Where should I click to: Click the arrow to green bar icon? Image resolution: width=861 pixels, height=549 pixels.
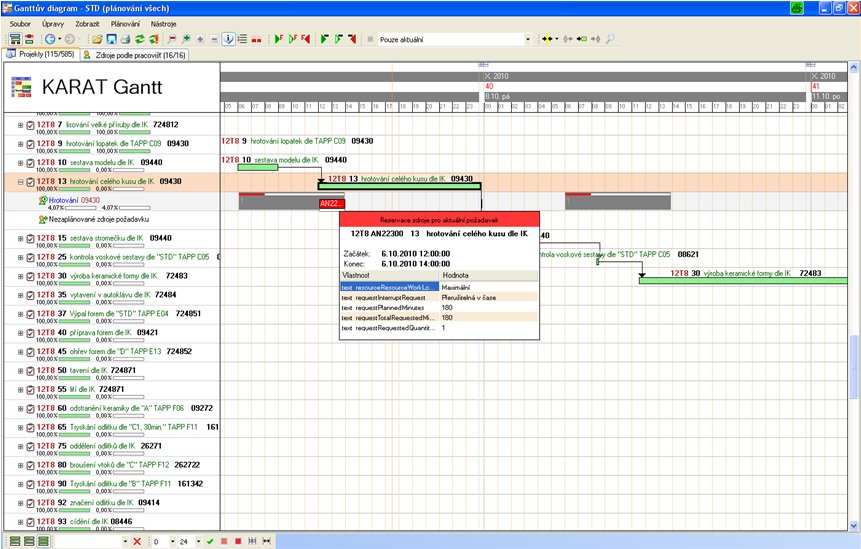[582, 39]
